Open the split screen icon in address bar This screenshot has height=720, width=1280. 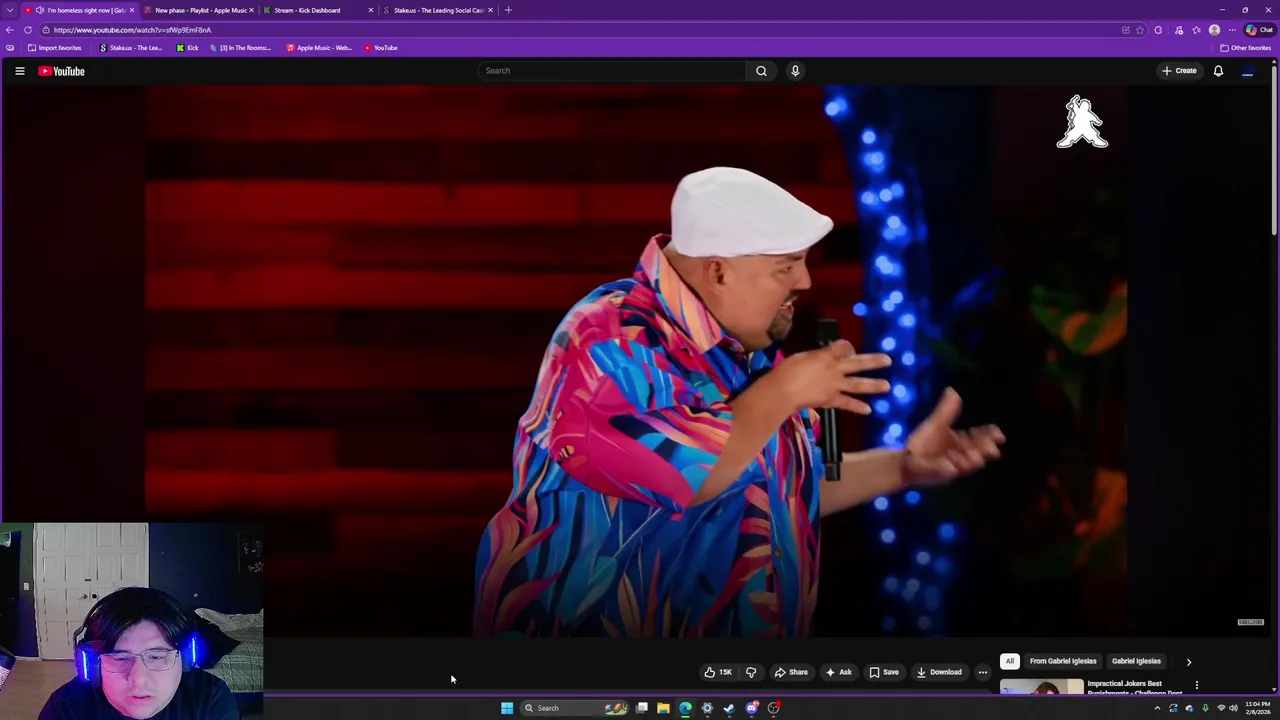1125,30
